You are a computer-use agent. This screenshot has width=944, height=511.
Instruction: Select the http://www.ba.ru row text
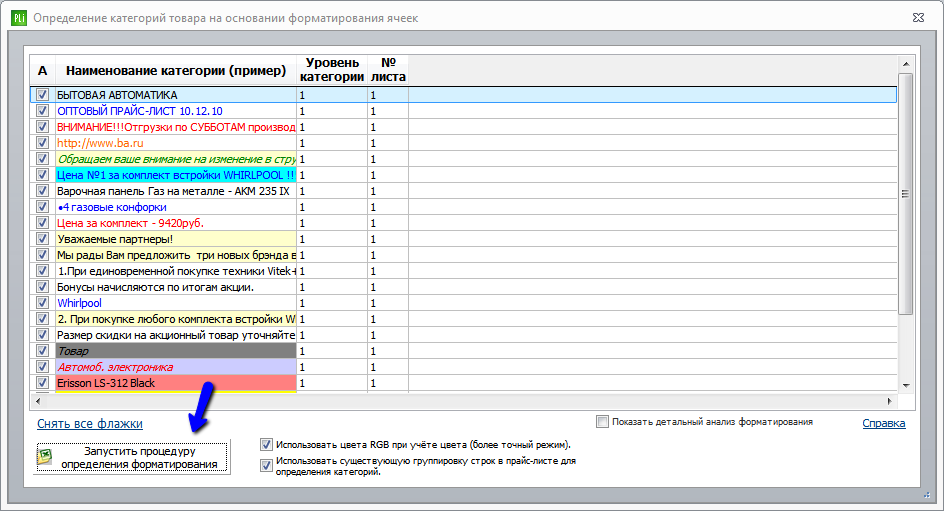(x=100, y=143)
